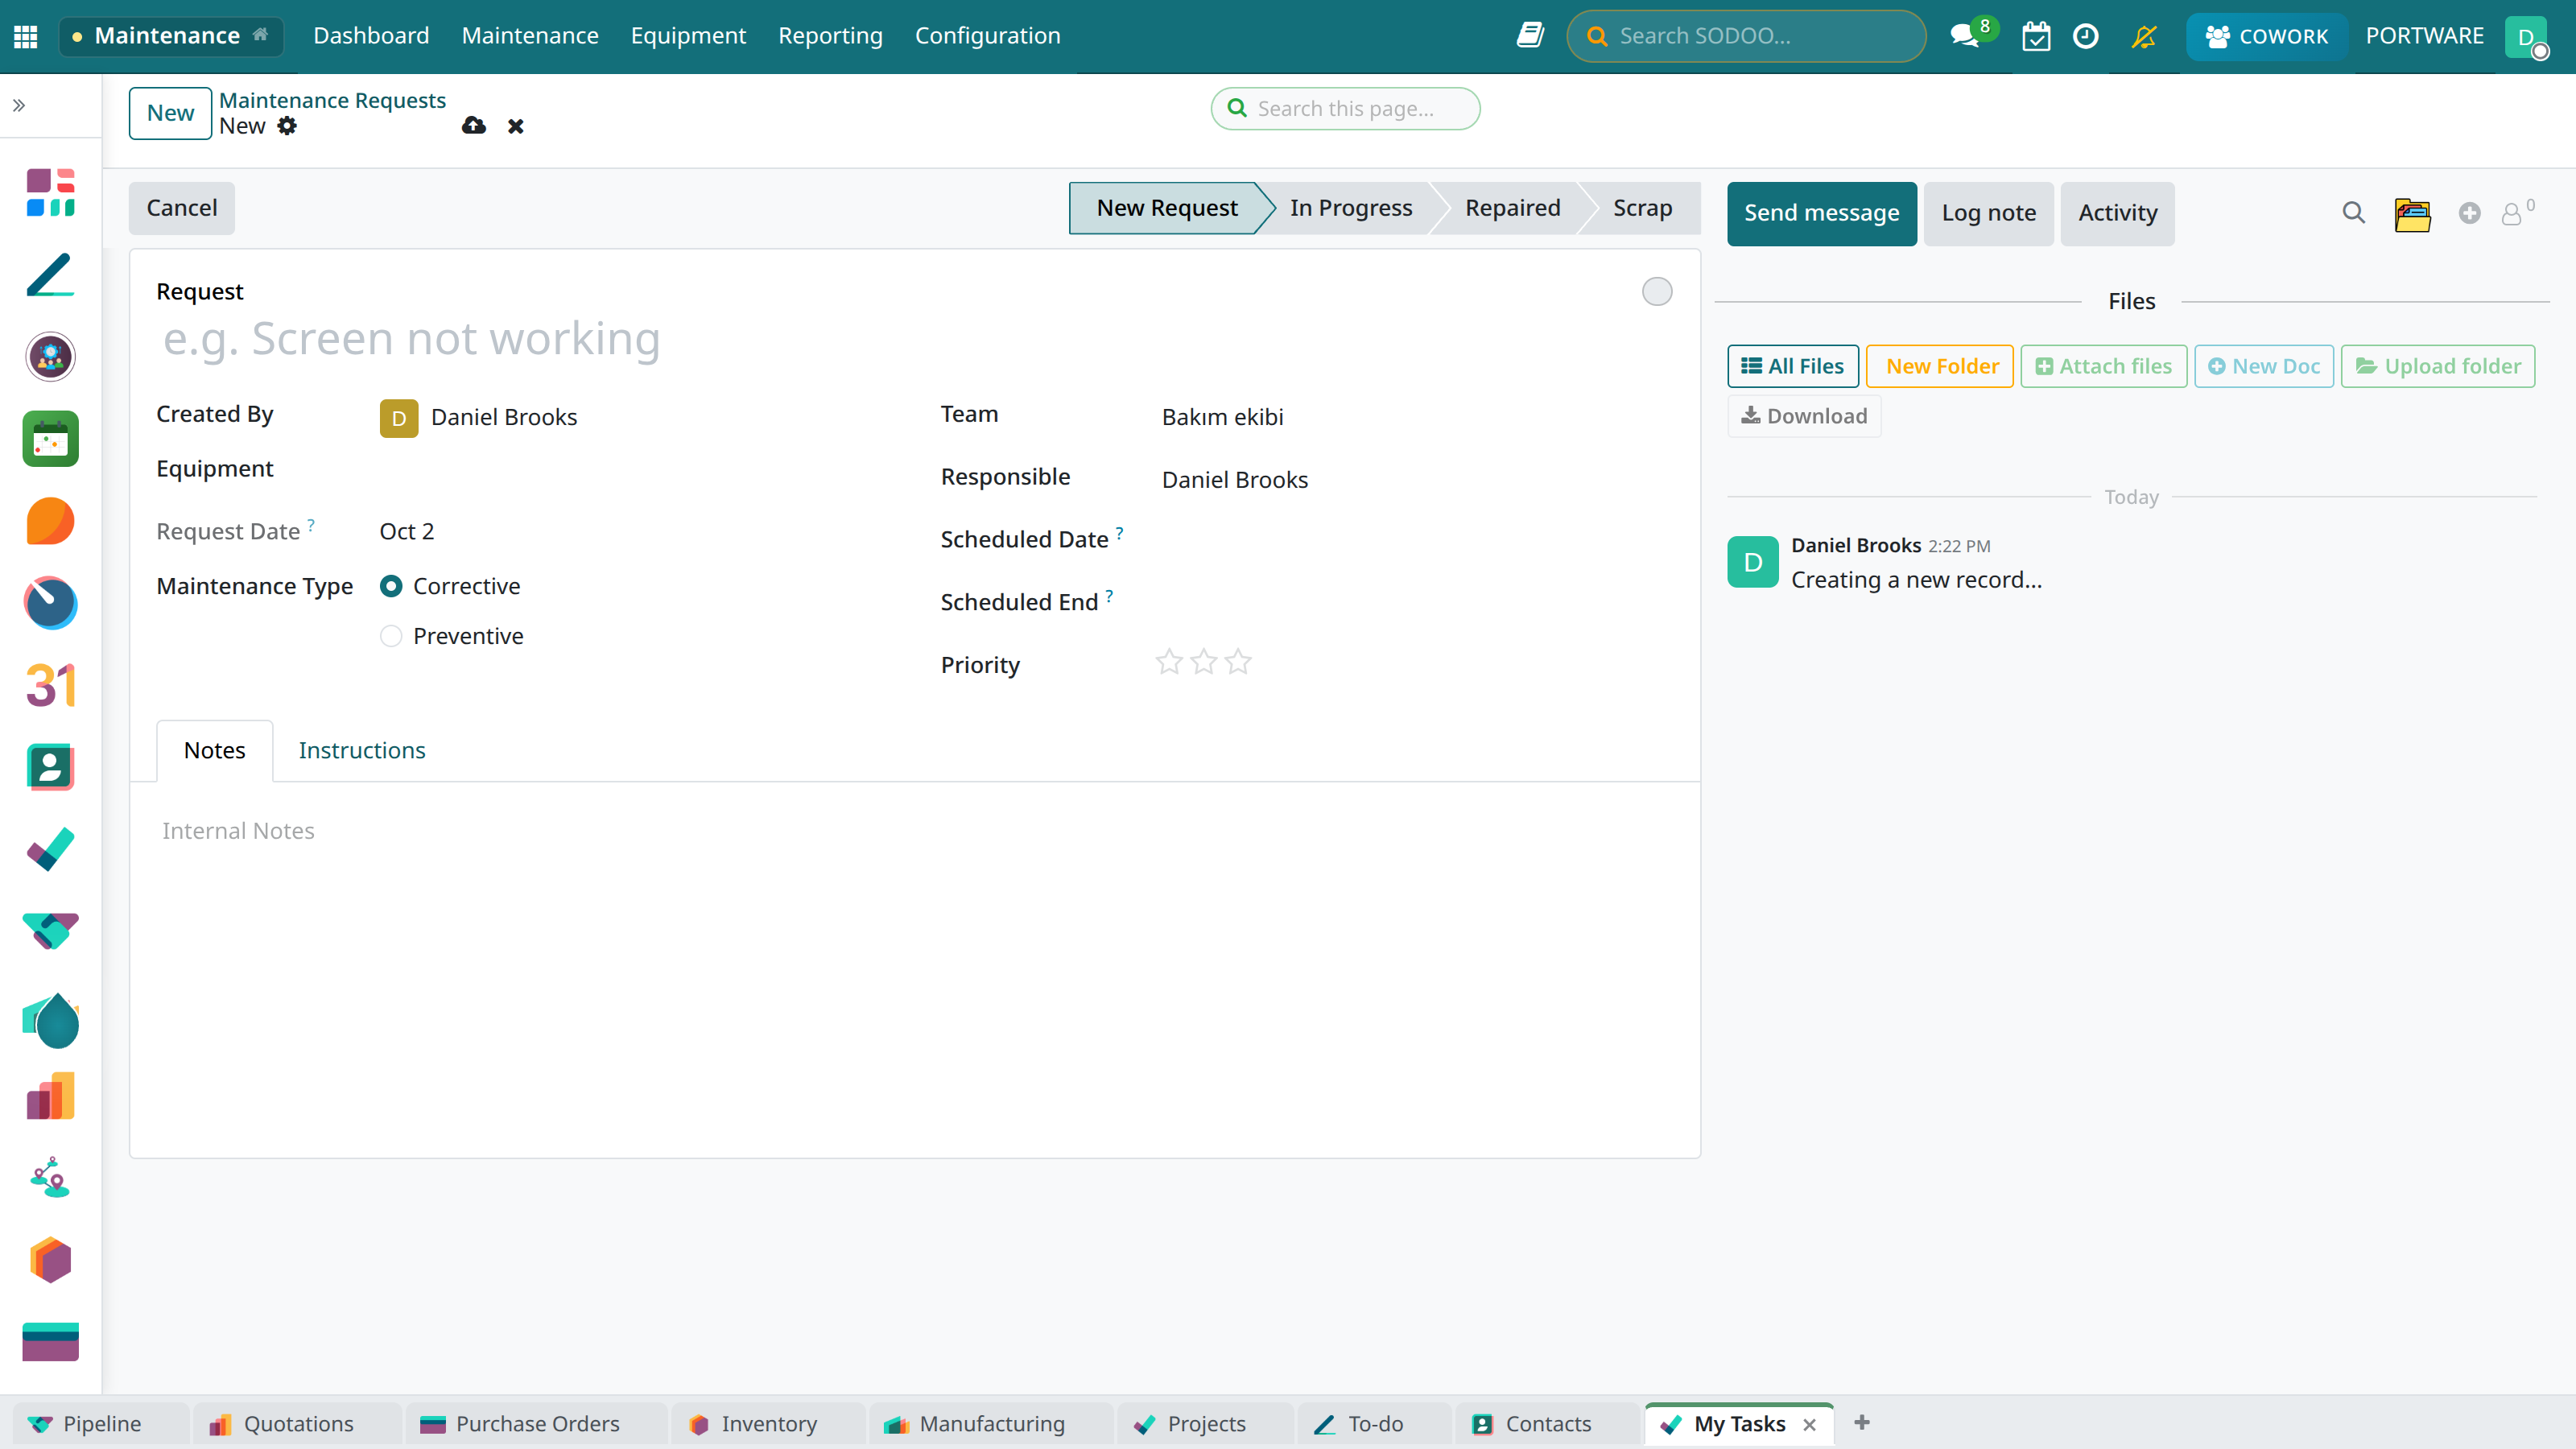Select the Preventive maintenance type

pos(391,636)
